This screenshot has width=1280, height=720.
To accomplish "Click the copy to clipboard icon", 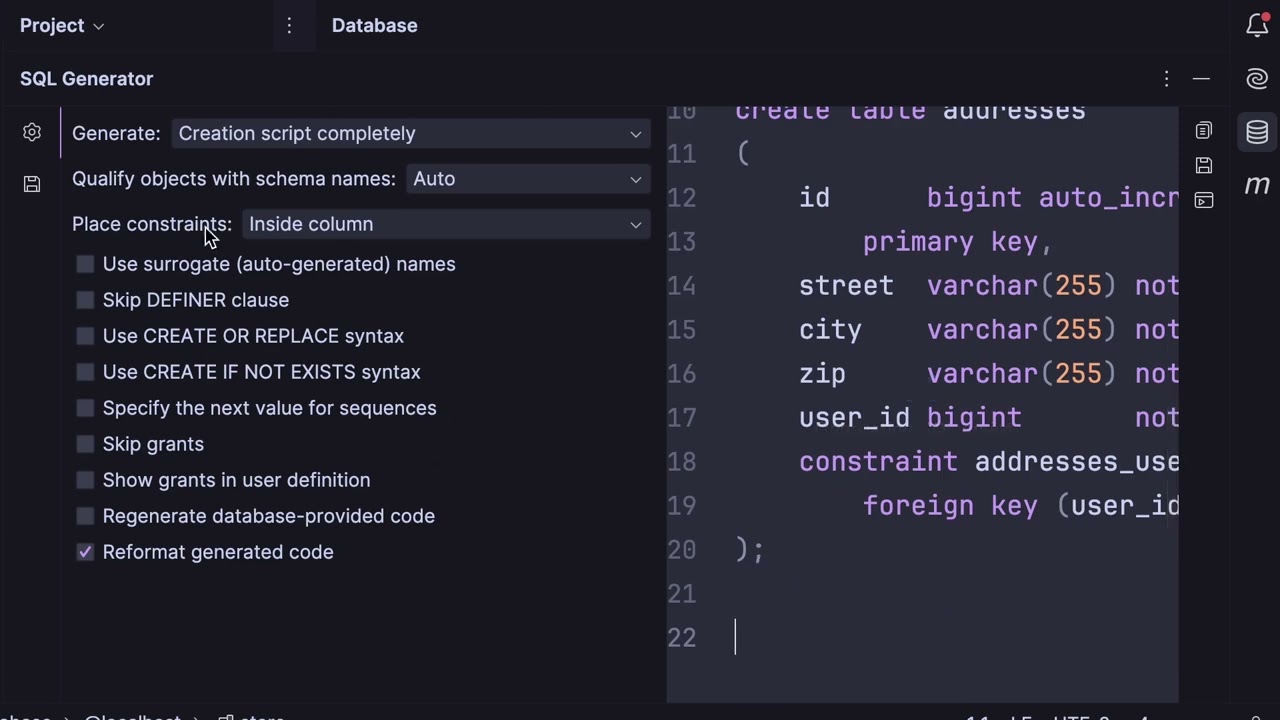I will [1204, 131].
